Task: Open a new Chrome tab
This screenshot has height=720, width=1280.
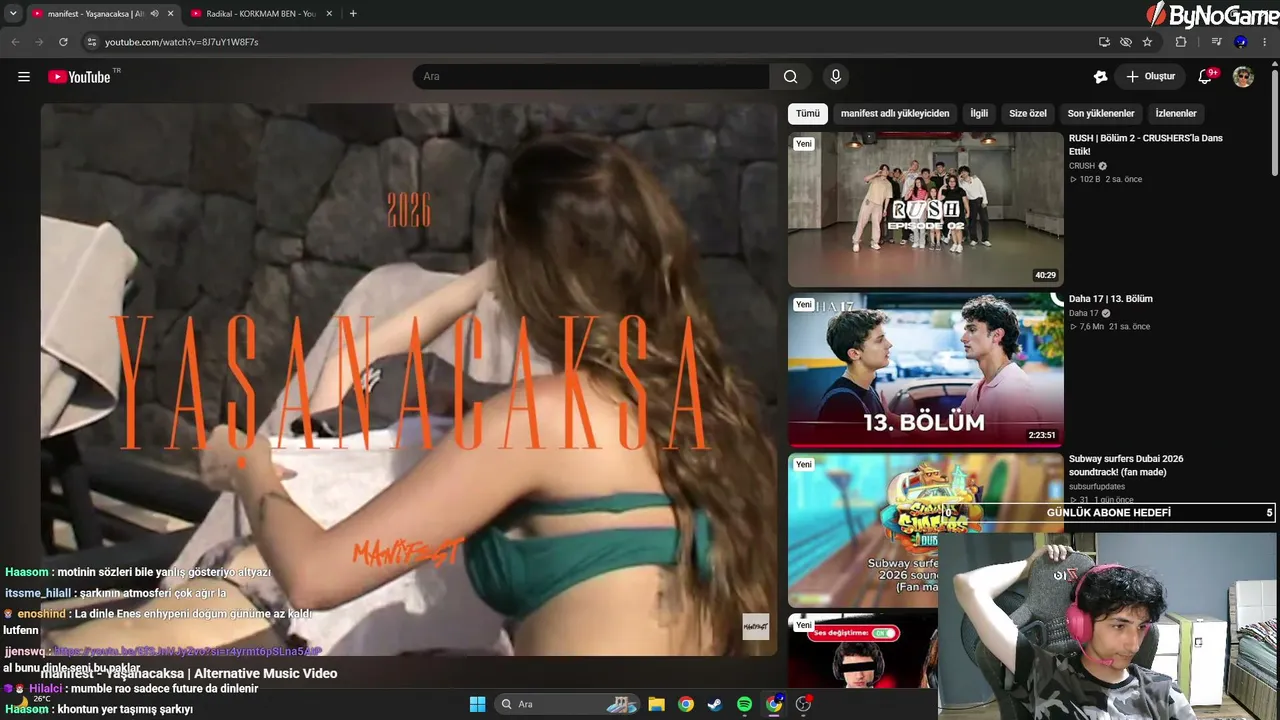Action: pyautogui.click(x=353, y=13)
